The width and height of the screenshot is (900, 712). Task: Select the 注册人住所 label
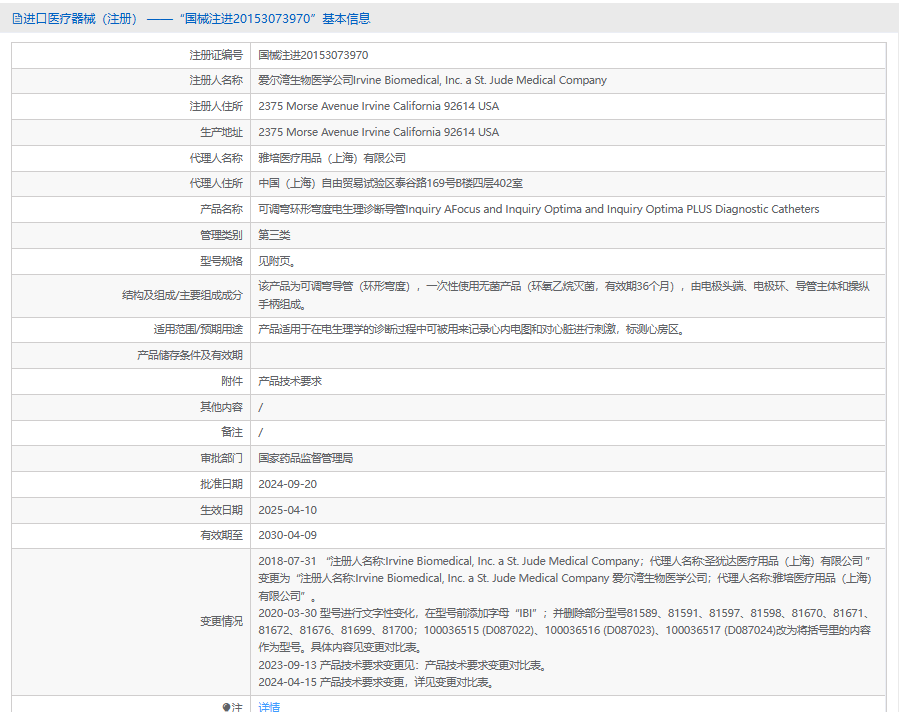coord(216,106)
